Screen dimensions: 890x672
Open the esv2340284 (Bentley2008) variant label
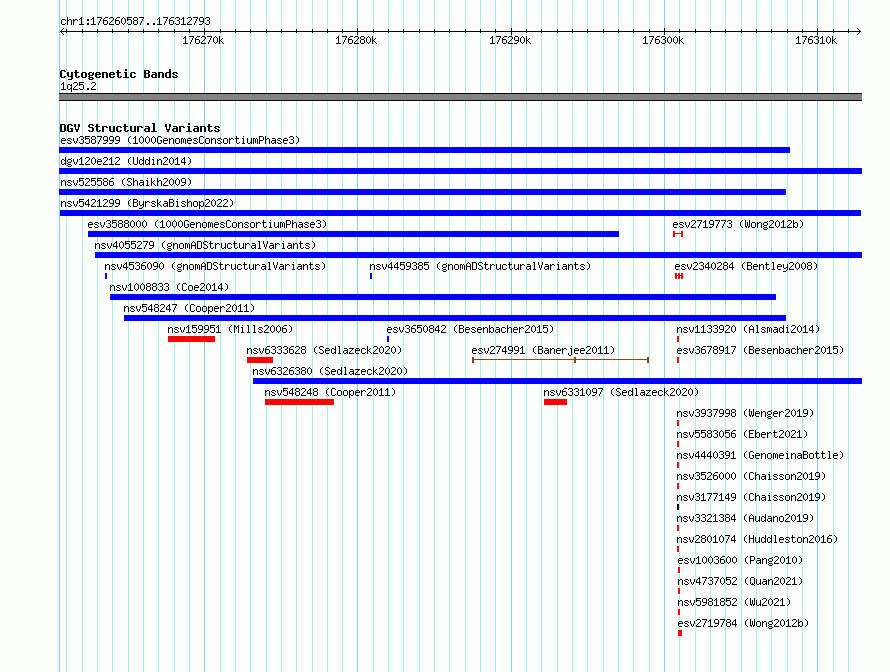pos(746,266)
